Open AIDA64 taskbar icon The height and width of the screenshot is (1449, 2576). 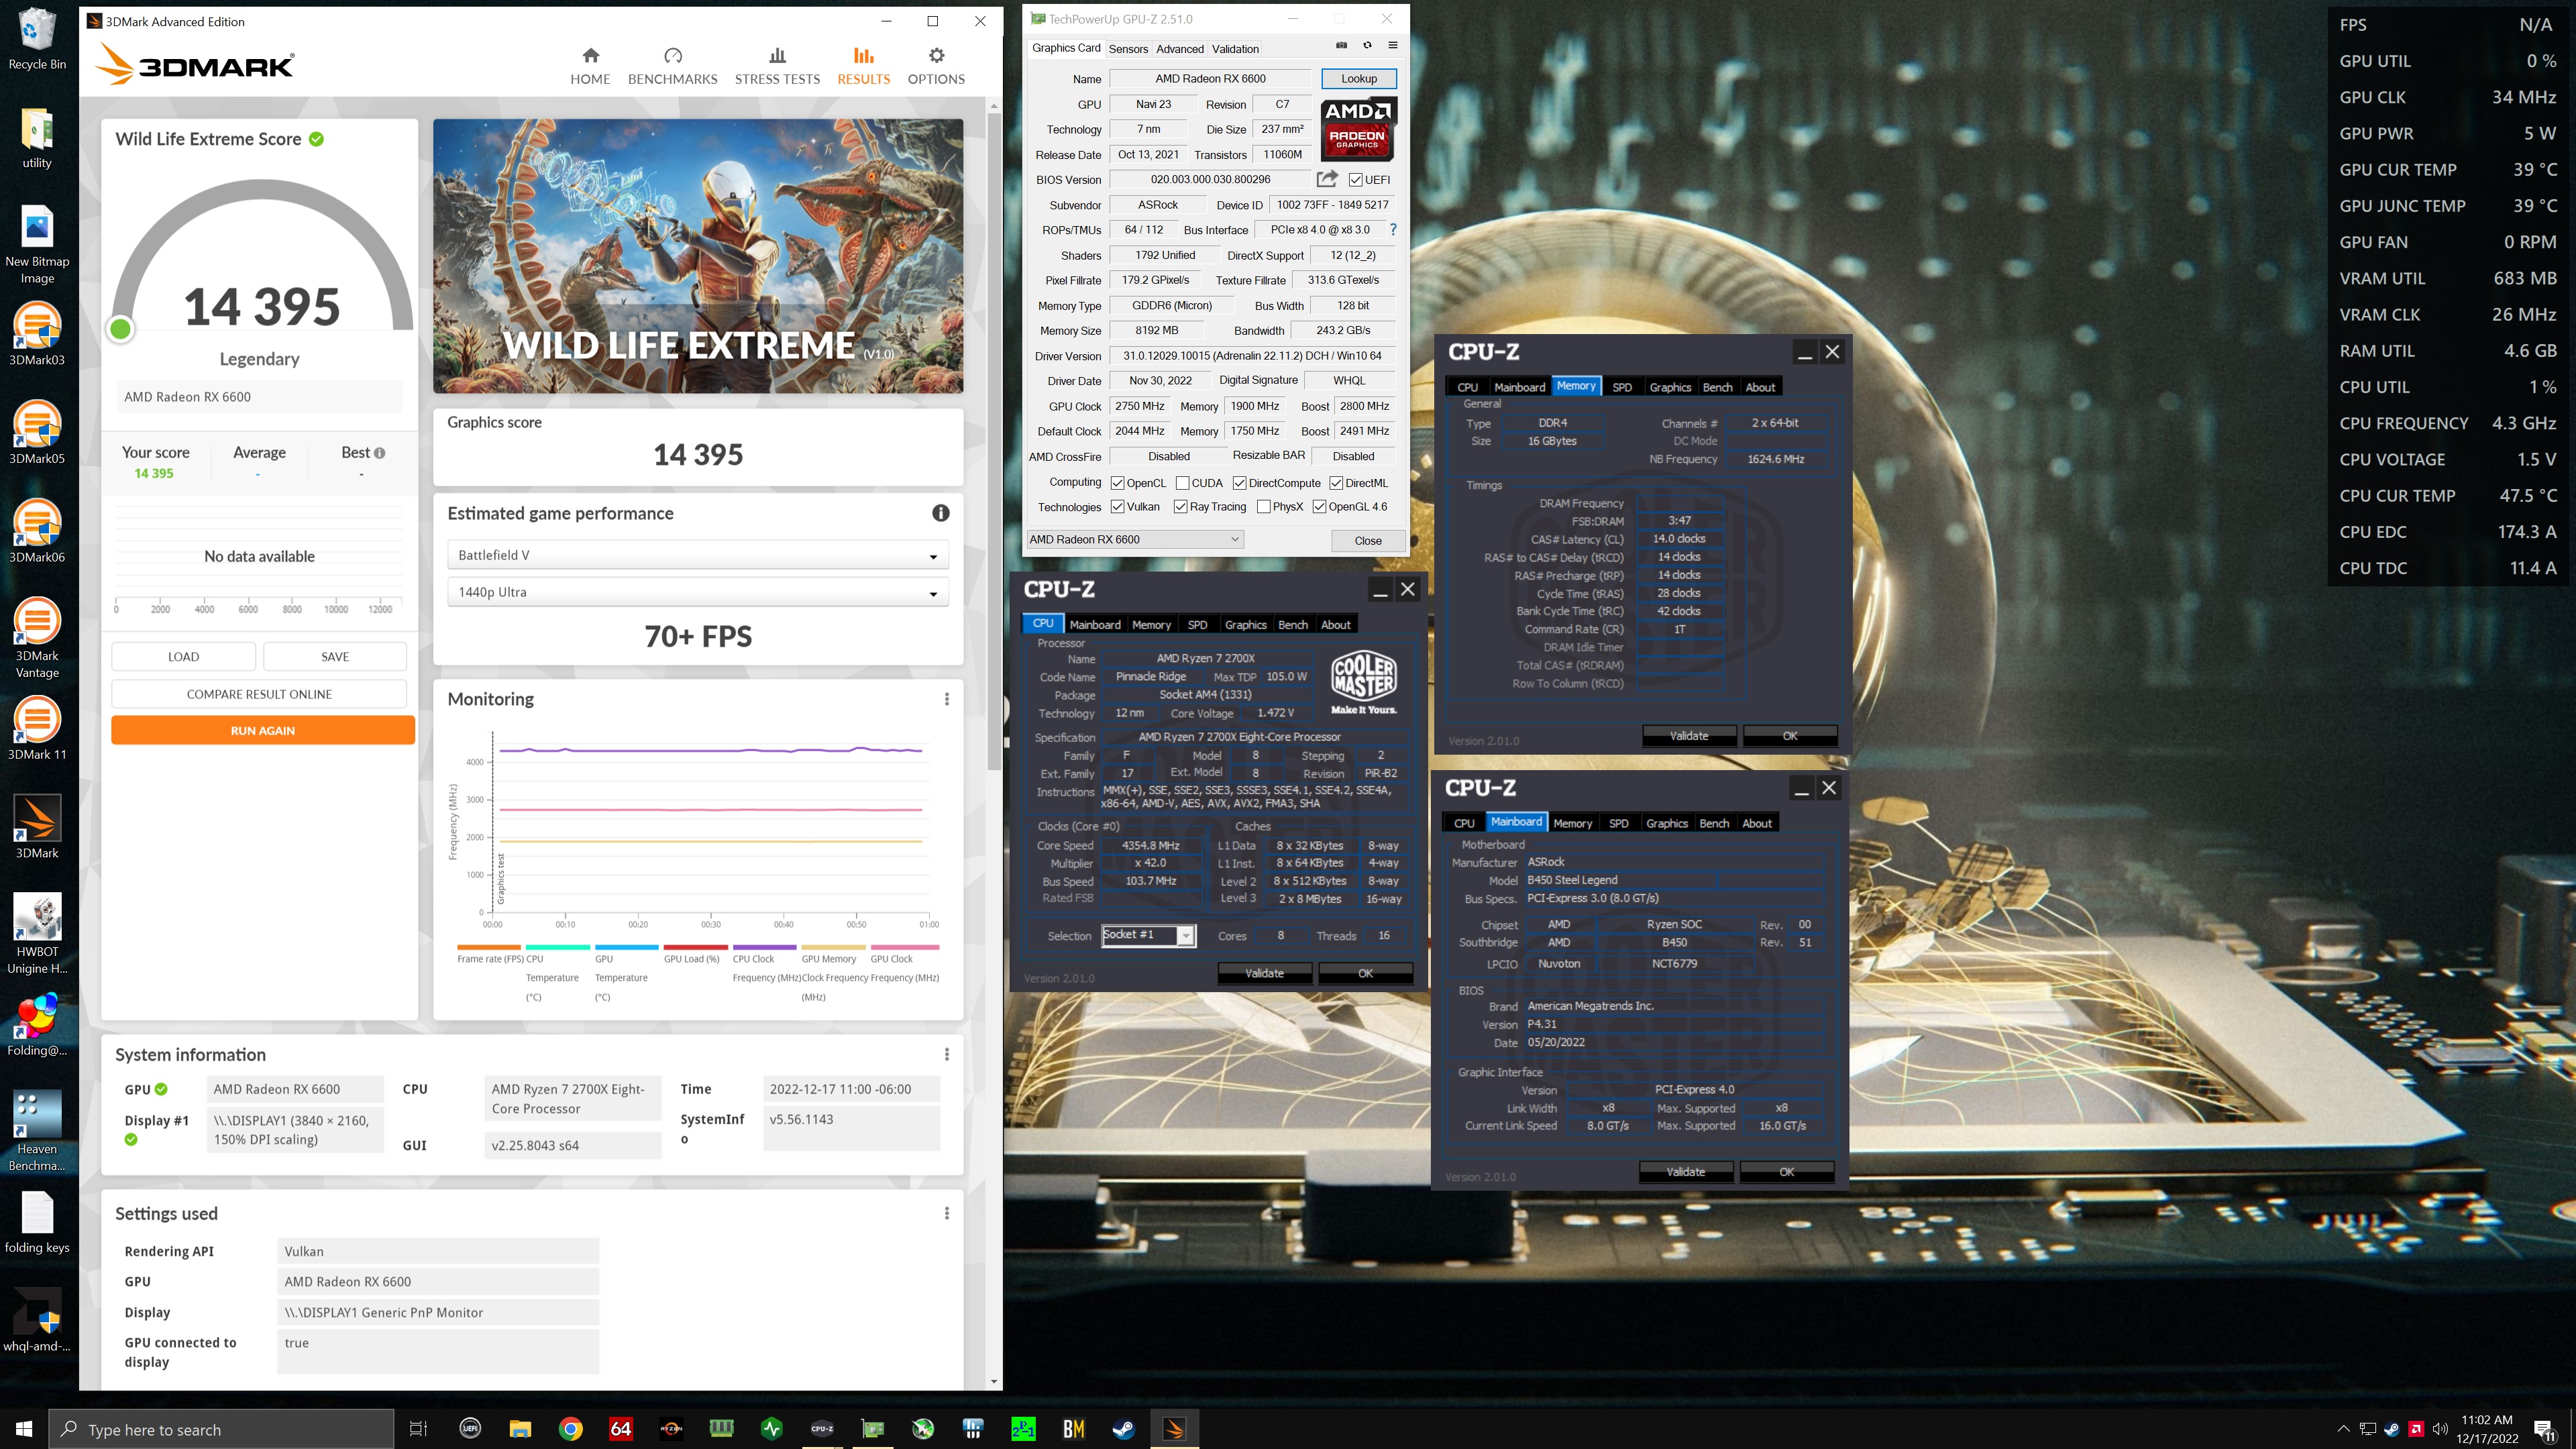[x=621, y=1429]
